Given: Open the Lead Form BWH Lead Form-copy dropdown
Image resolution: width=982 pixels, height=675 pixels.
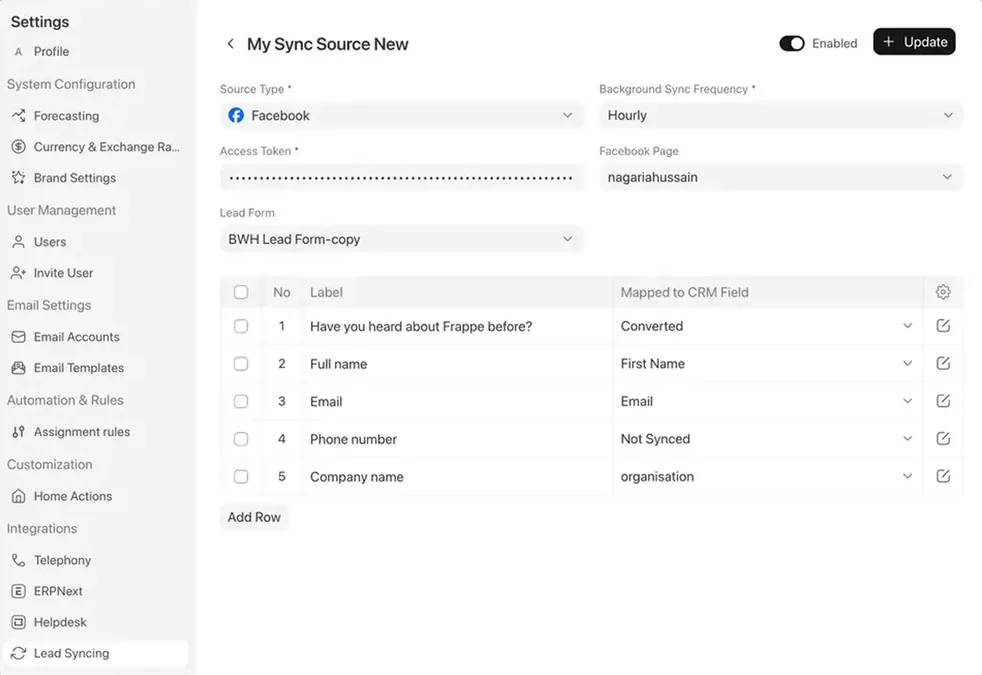Looking at the screenshot, I should [x=401, y=239].
